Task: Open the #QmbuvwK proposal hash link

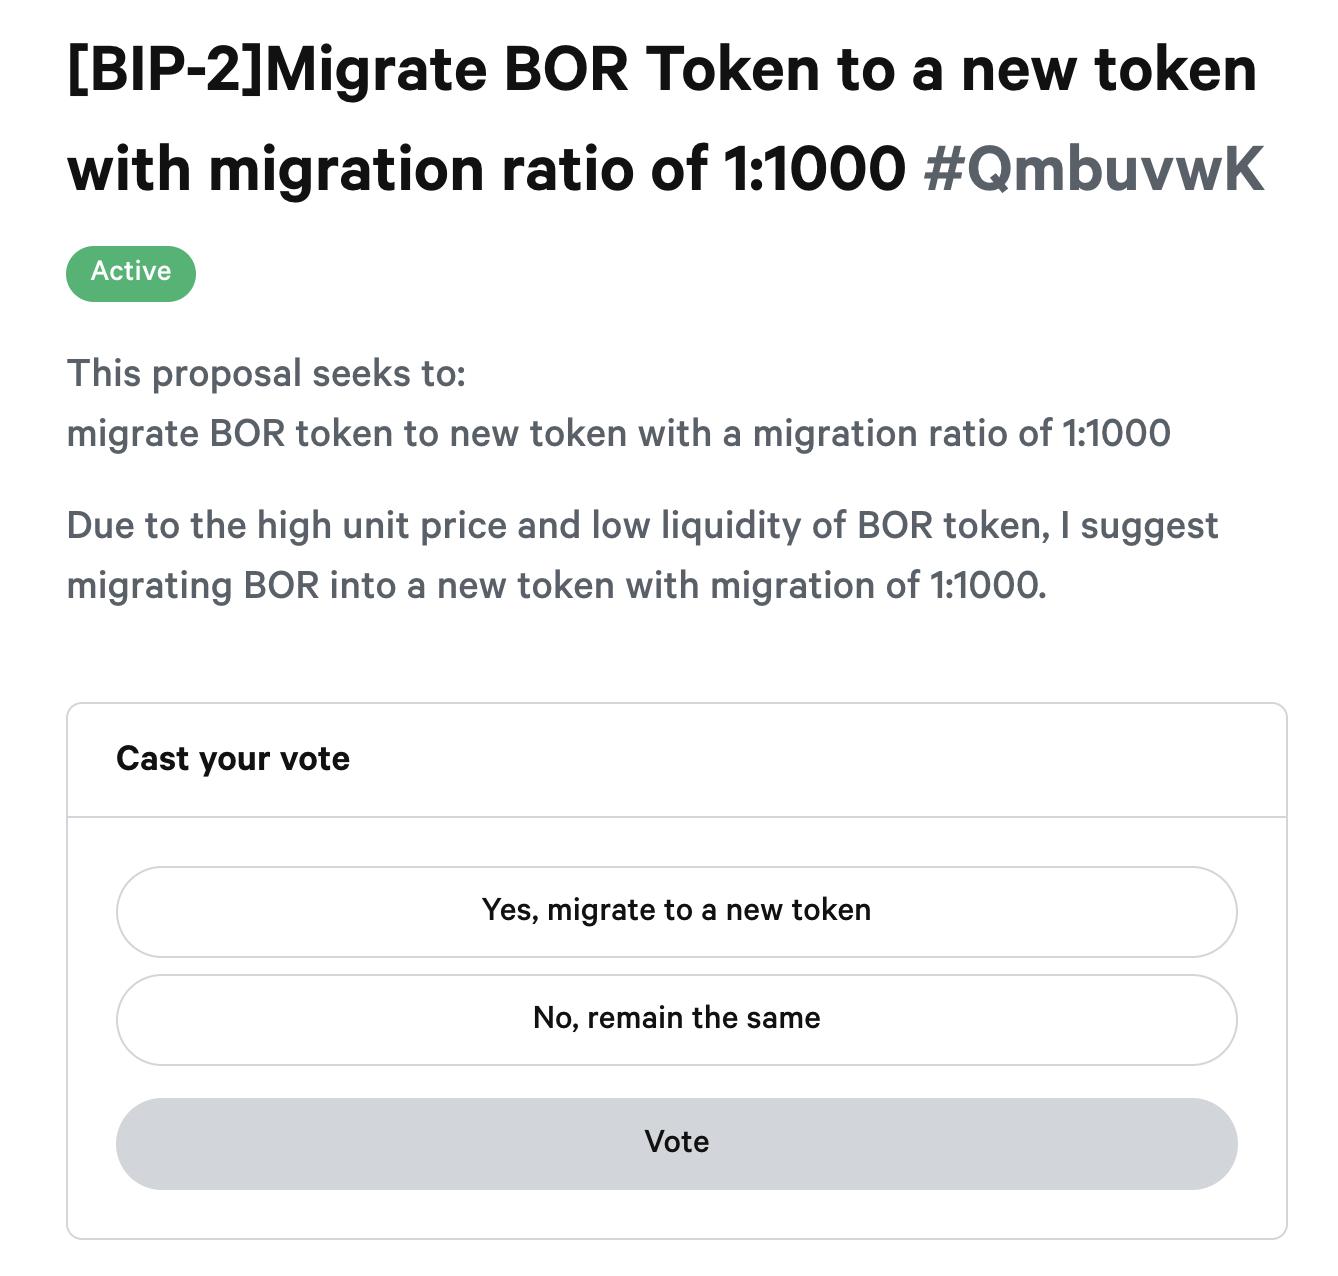Action: (1094, 168)
